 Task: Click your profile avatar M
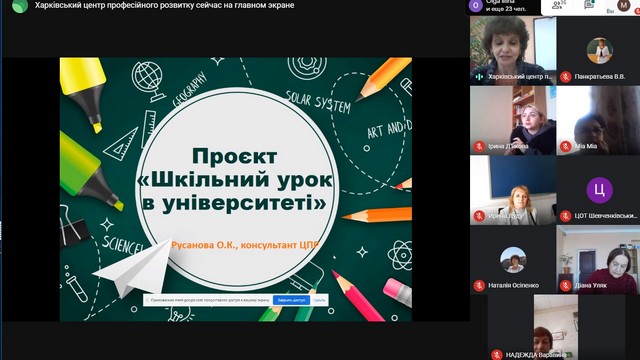coord(623,5)
